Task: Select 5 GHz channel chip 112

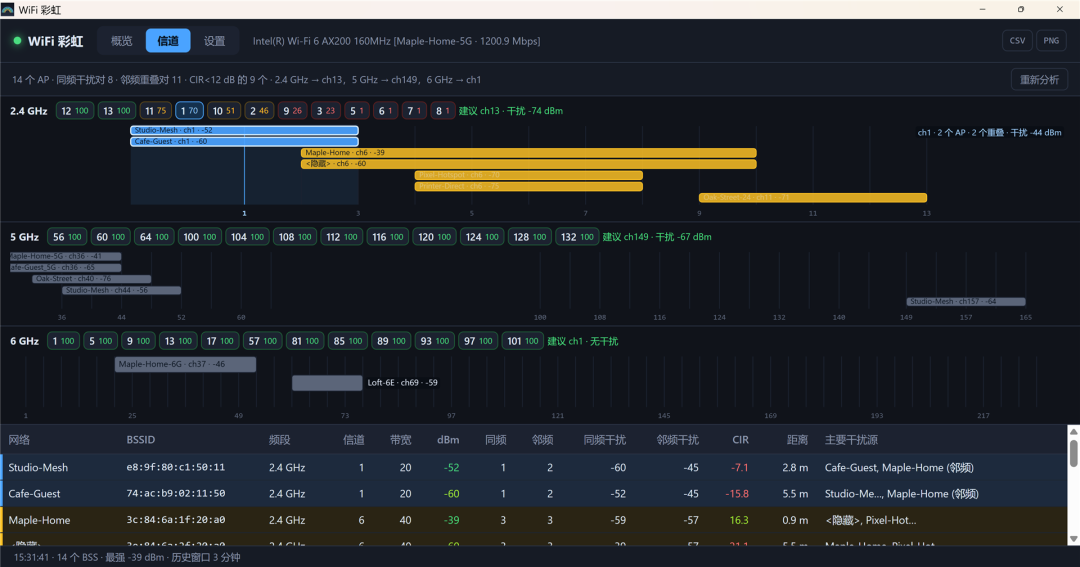Action: click(x=342, y=237)
